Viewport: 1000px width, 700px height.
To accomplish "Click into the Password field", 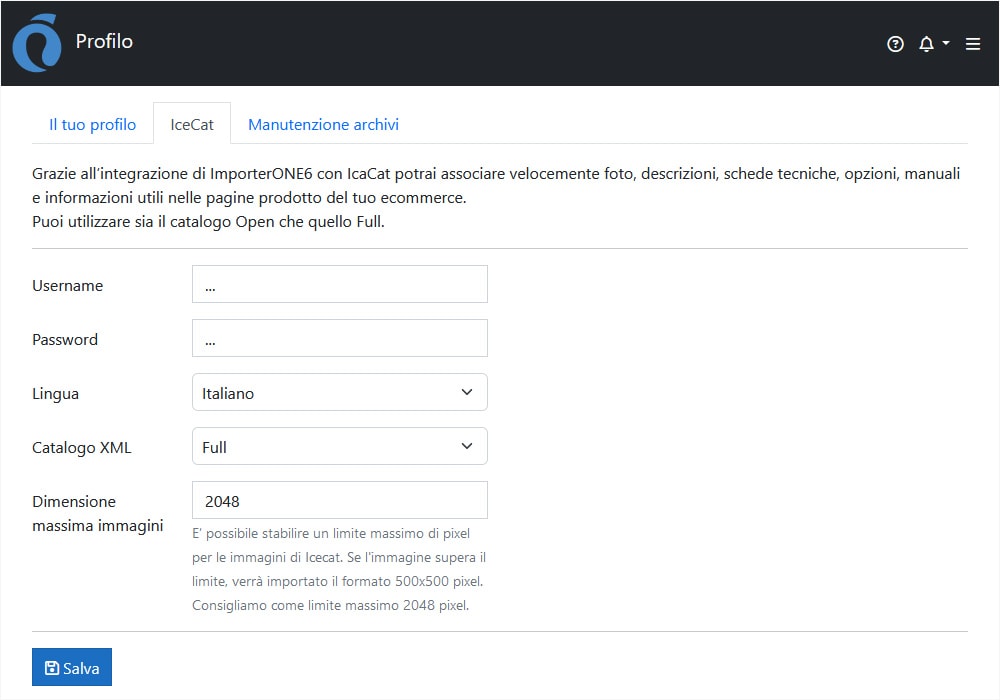I will pos(339,339).
